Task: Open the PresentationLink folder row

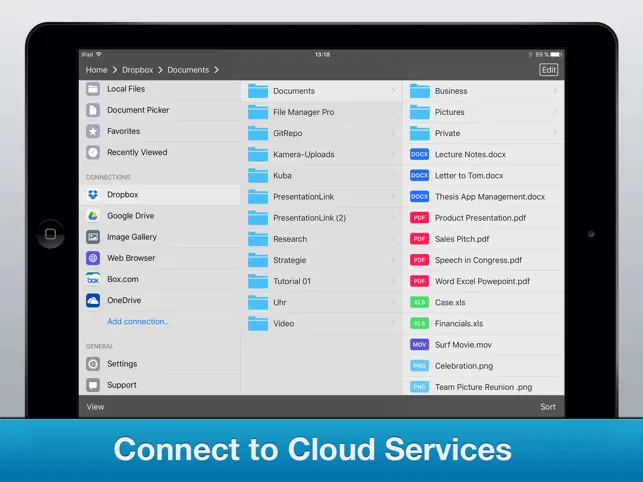Action: (x=322, y=197)
